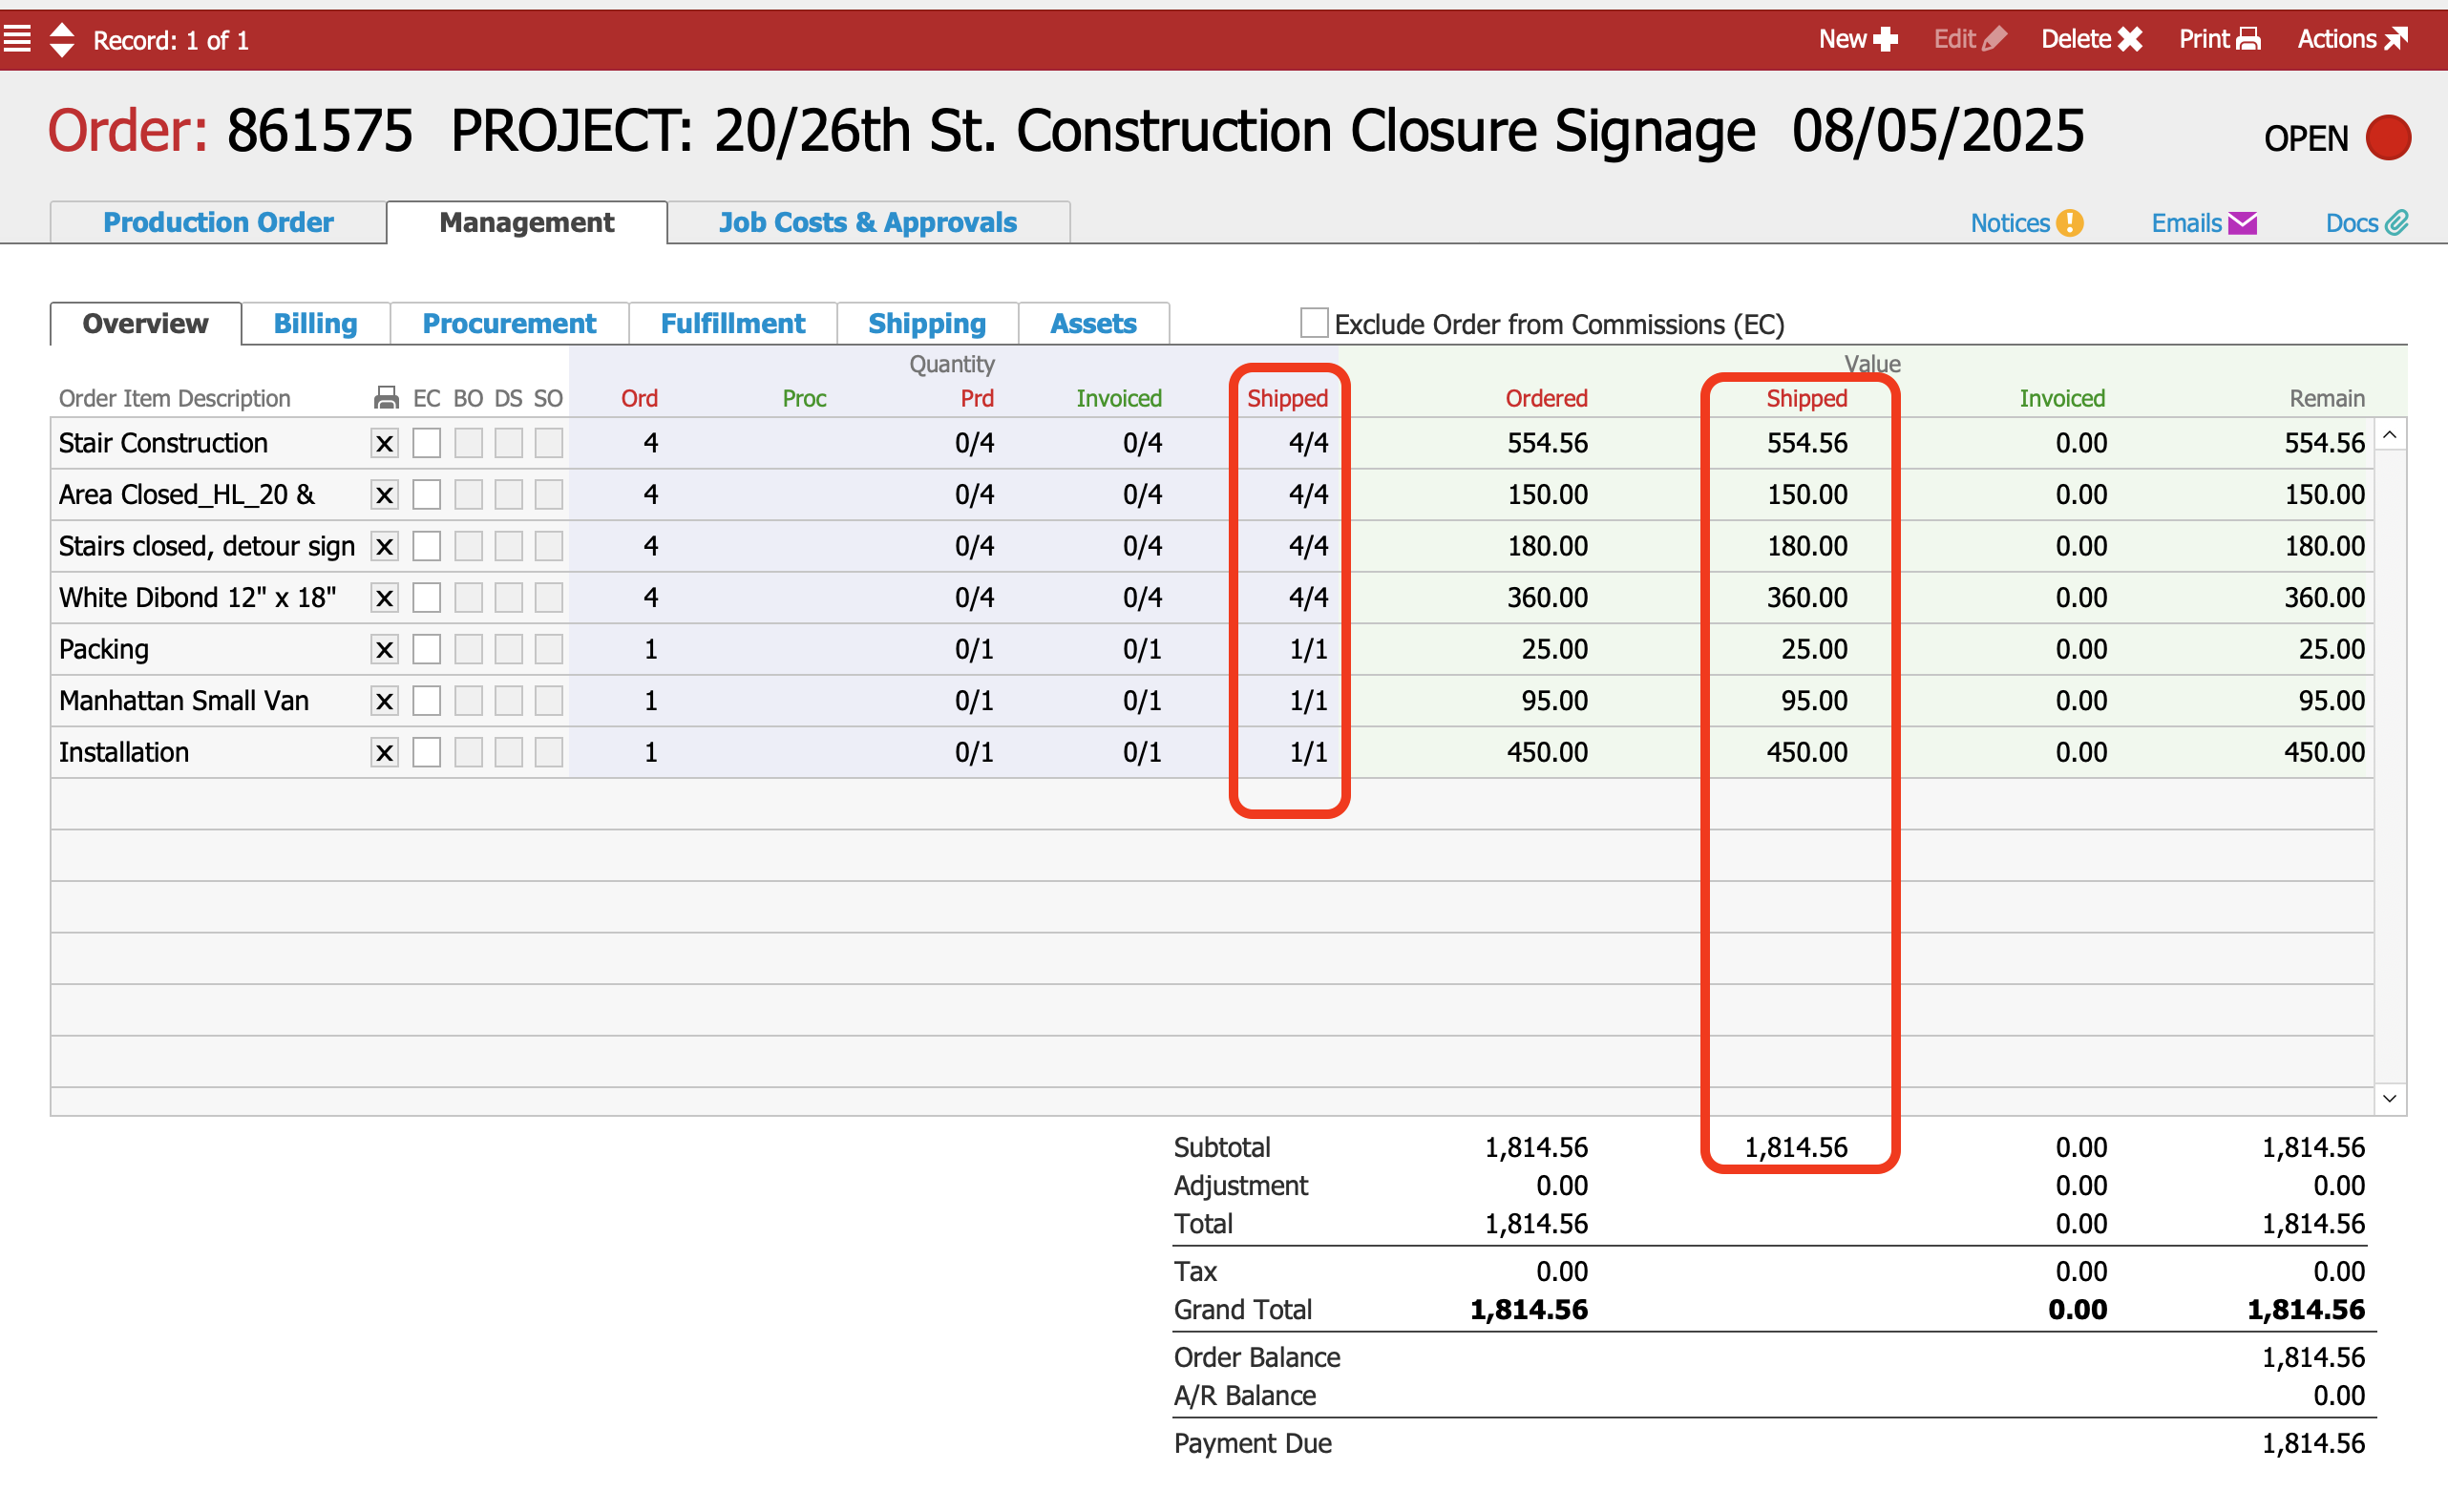2448x1512 pixels.
Task: Open the Actions arrow menu
Action: [x=2395, y=39]
